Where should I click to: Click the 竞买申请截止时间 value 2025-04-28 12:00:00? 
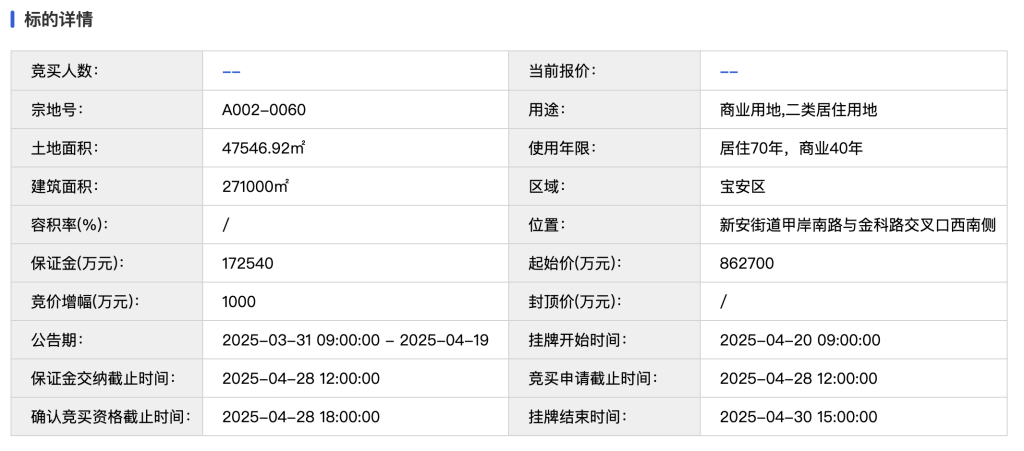[x=798, y=379]
